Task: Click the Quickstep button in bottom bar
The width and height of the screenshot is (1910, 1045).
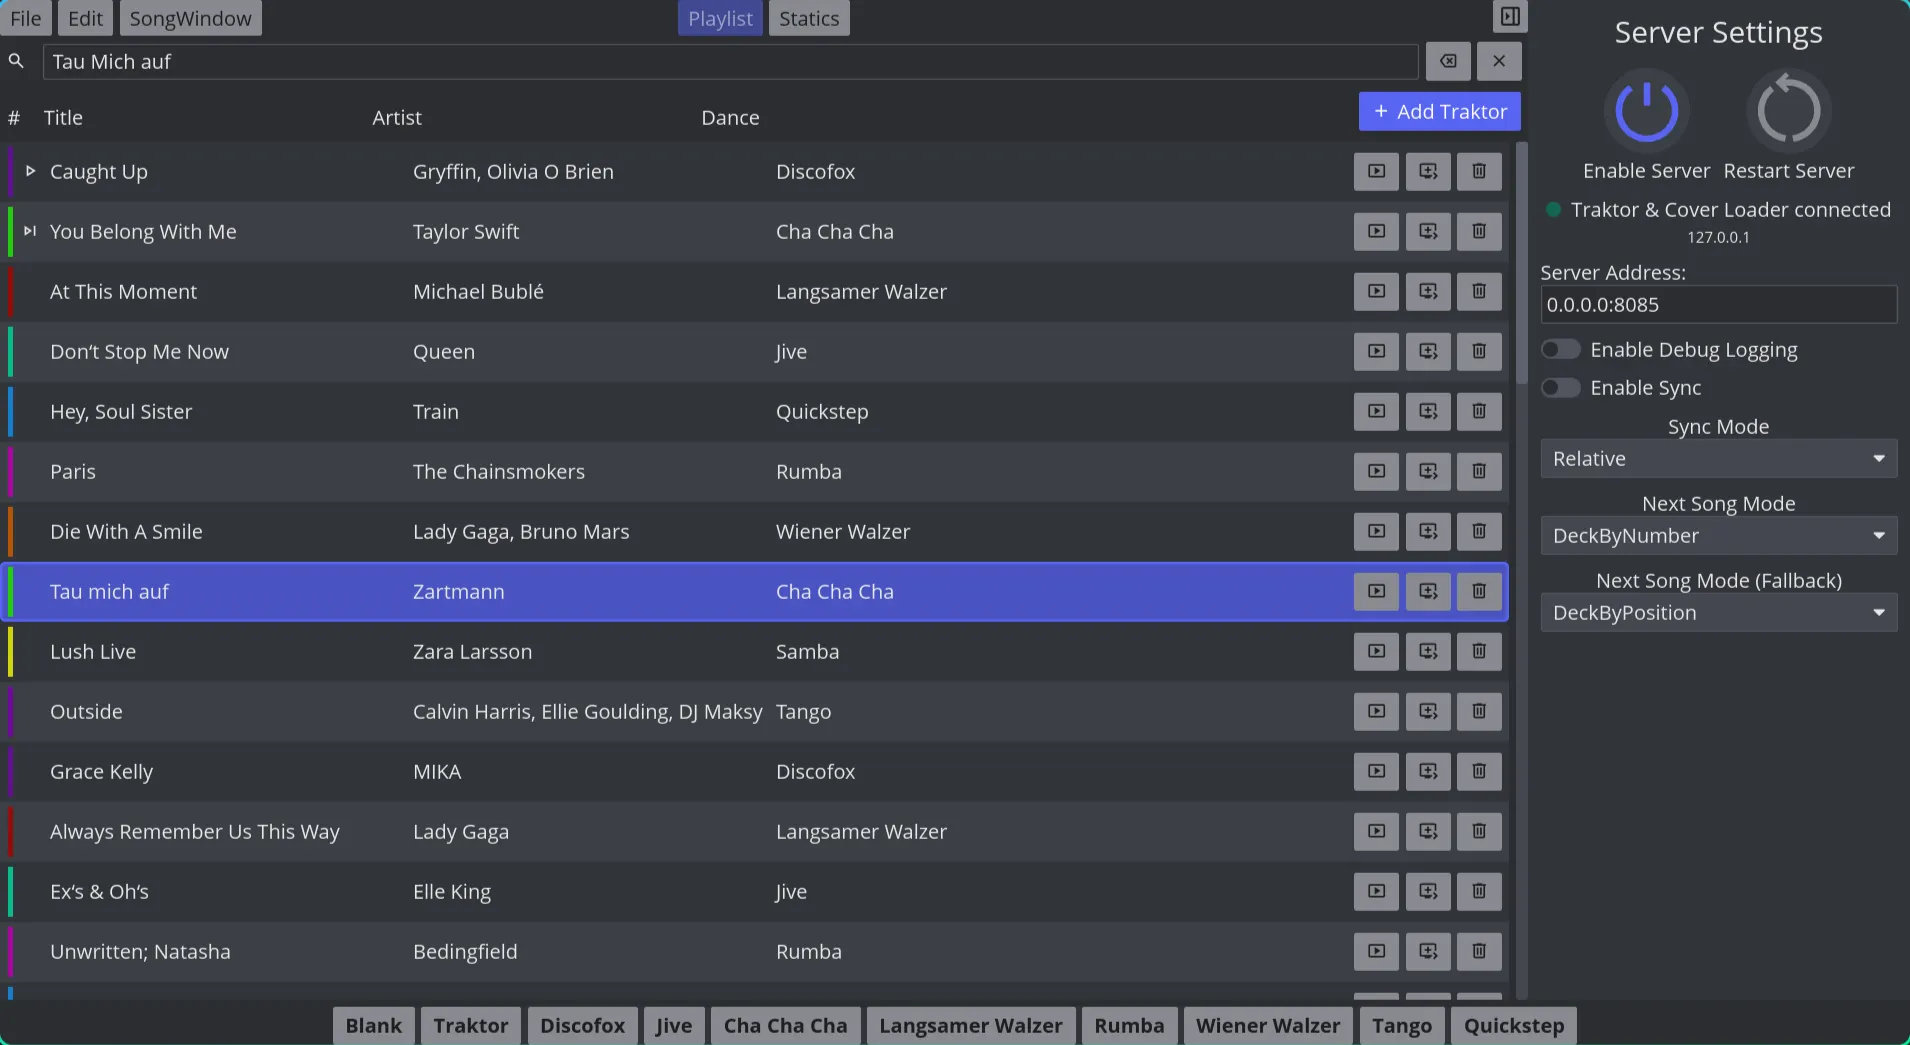Action: tap(1514, 1025)
